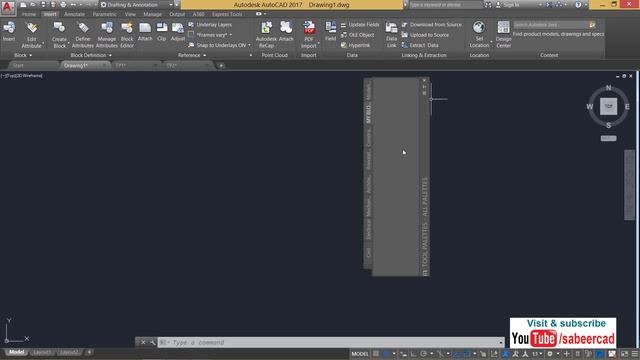640x360 pixels.
Task: Switch to the Home ribbon tab
Action: tap(29, 14)
